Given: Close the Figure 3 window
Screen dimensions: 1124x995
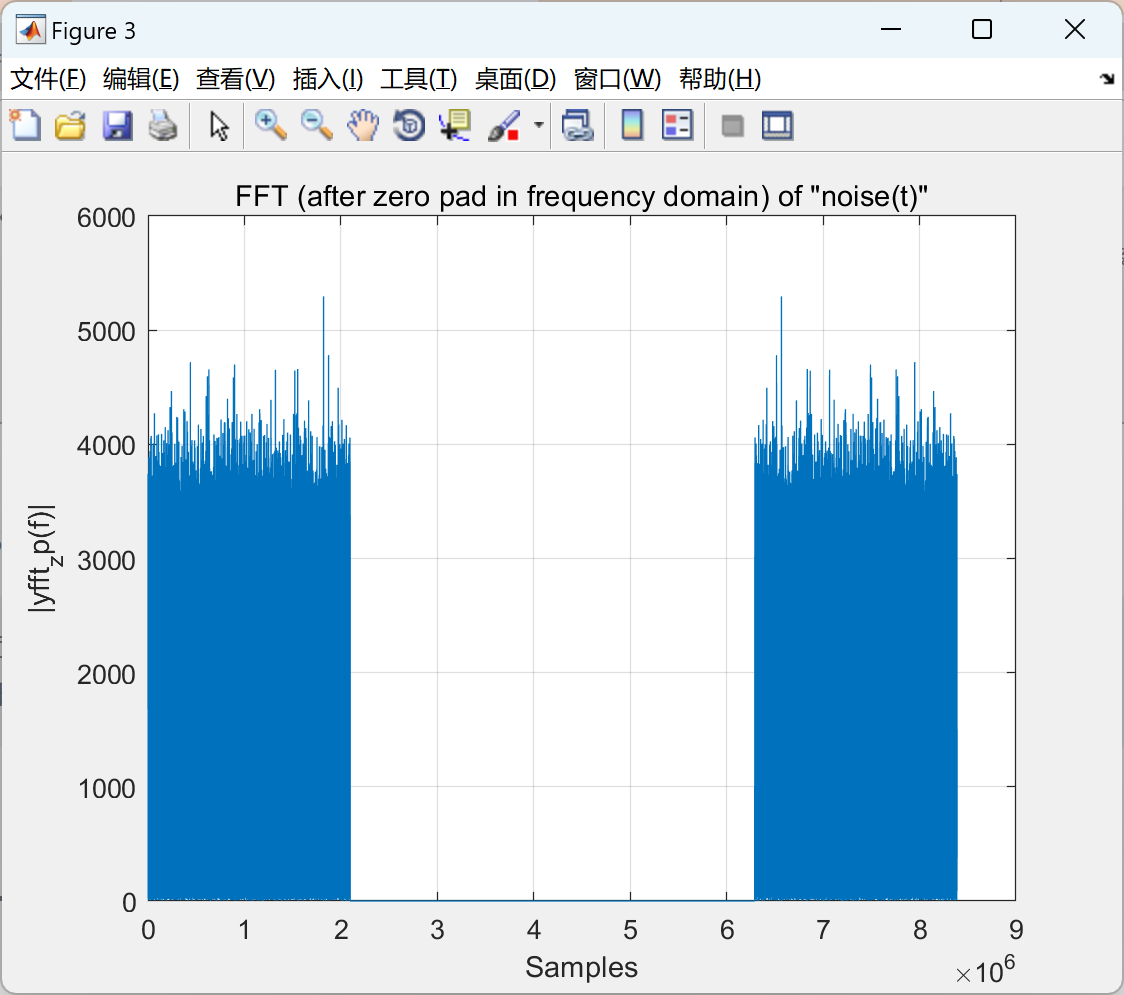Looking at the screenshot, I should point(1075,29).
